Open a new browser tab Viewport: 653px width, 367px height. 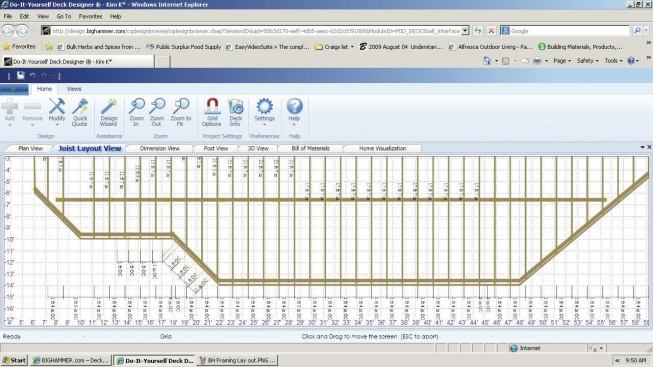pyautogui.click(x=162, y=62)
